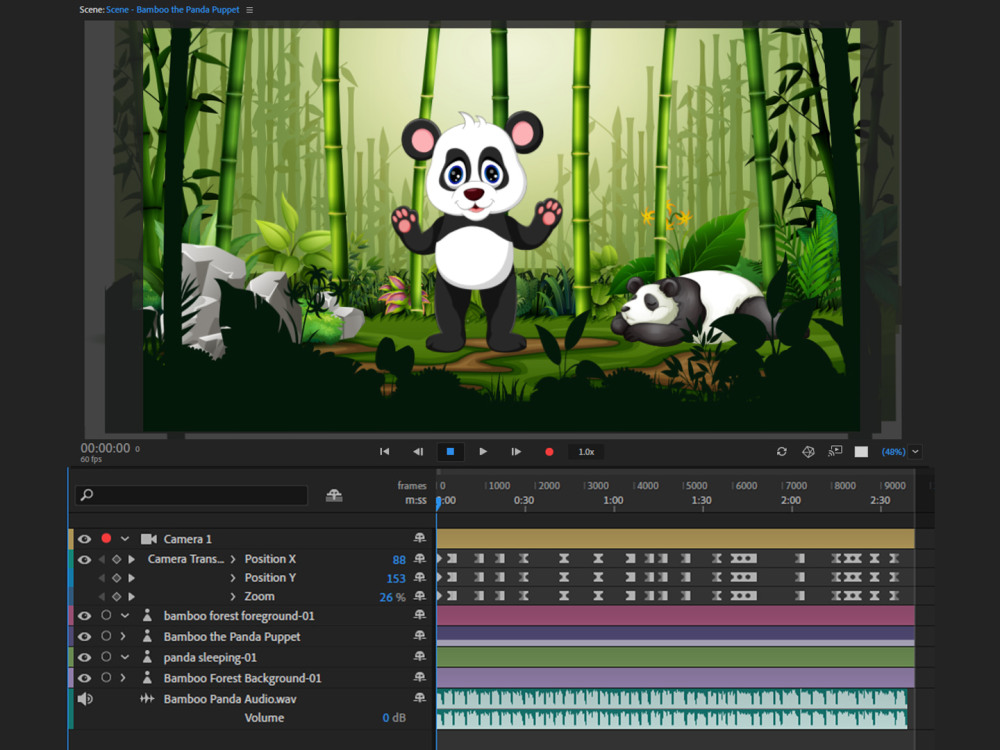Collapse the bamboo forest foreground-01 track
The width and height of the screenshot is (1000, 750).
[125, 616]
